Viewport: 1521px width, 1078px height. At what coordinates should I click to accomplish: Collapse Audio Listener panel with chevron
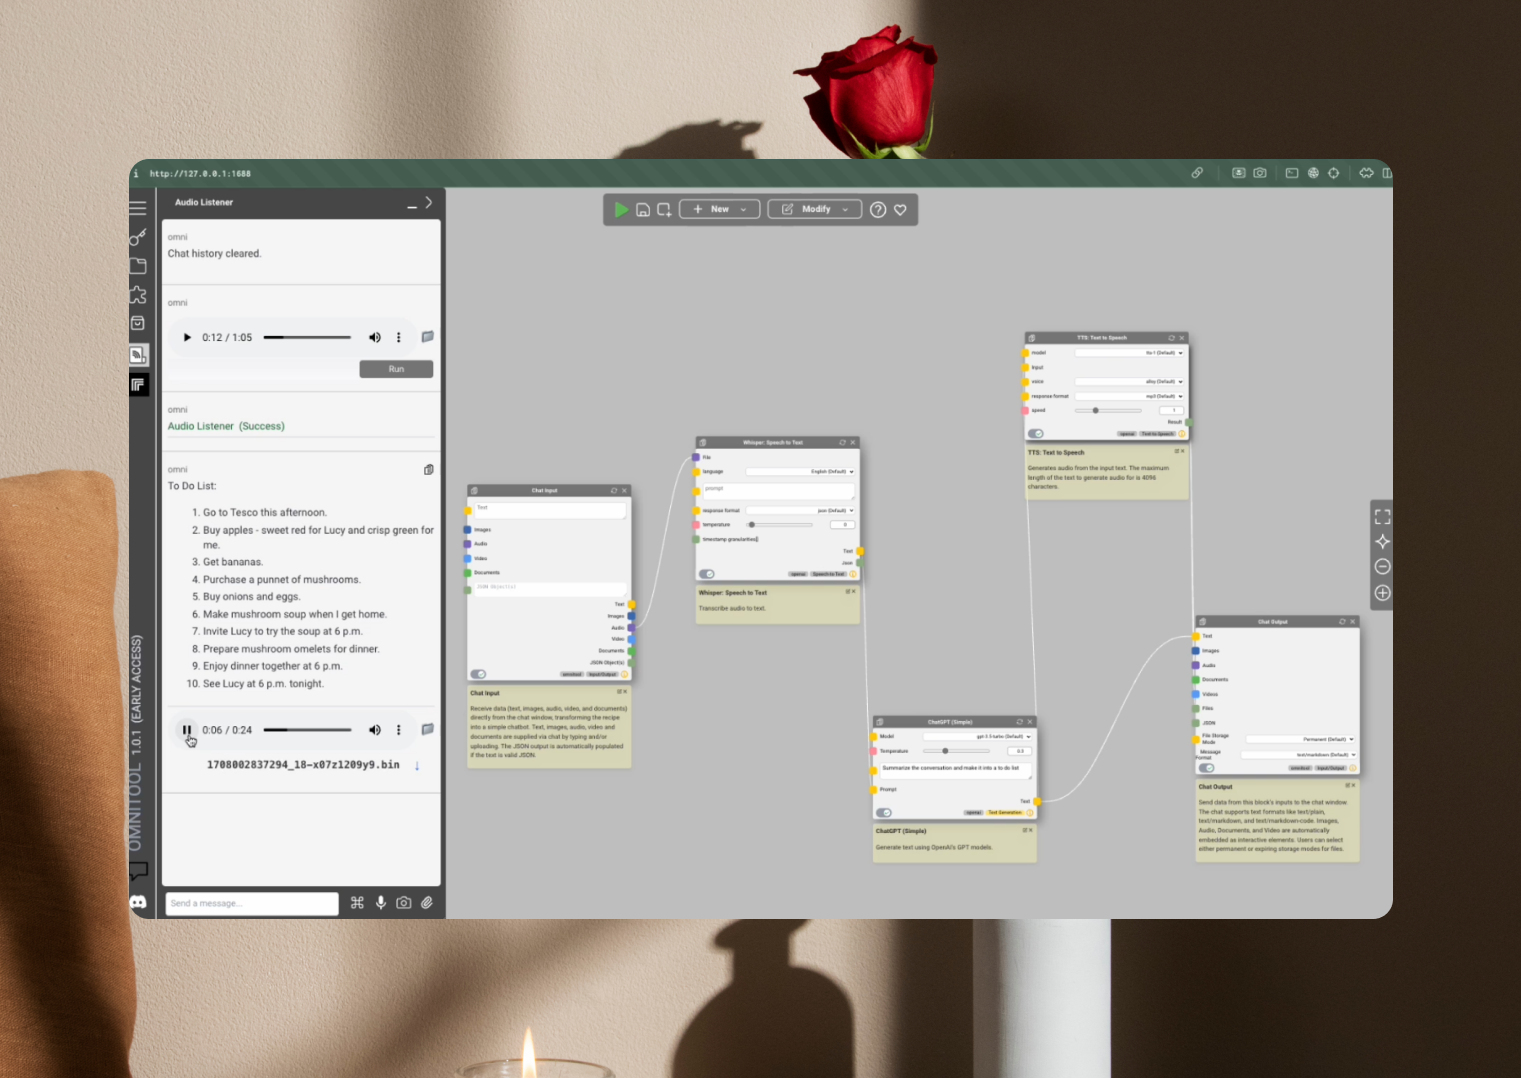[429, 202]
